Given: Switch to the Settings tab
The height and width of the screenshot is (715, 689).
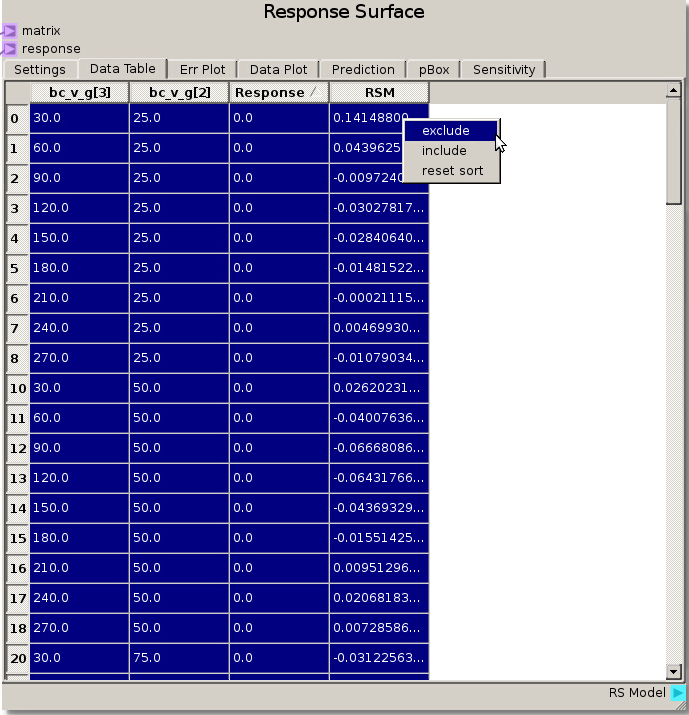Looking at the screenshot, I should 40,69.
